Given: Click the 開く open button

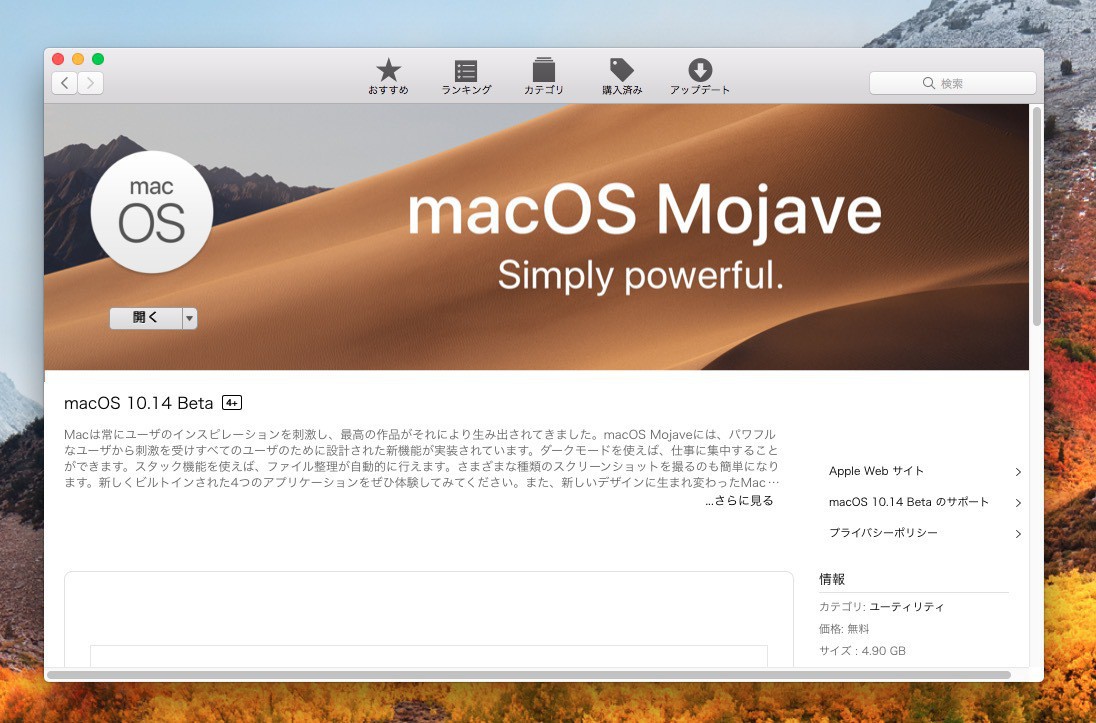Looking at the screenshot, I should click(145, 318).
